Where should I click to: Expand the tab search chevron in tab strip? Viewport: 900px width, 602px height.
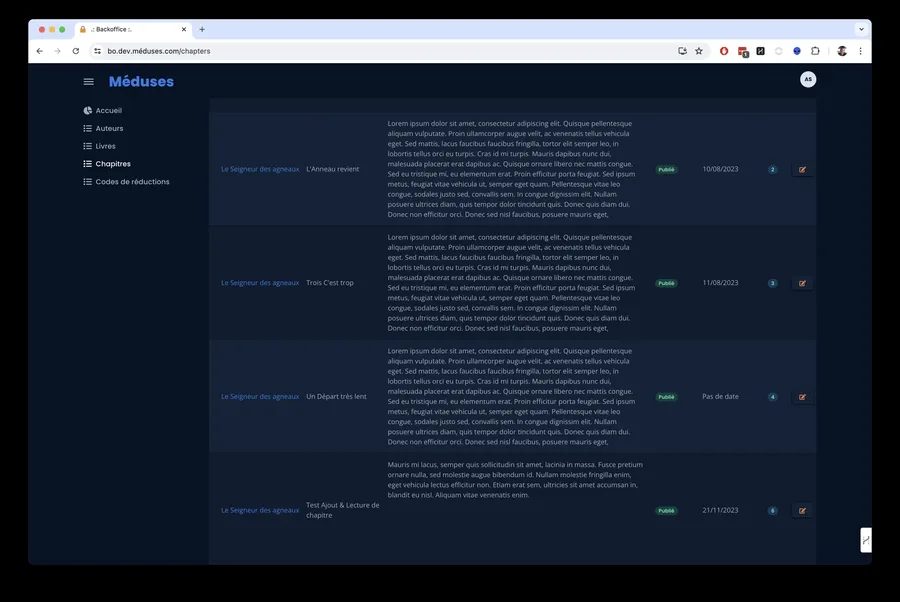coord(862,29)
